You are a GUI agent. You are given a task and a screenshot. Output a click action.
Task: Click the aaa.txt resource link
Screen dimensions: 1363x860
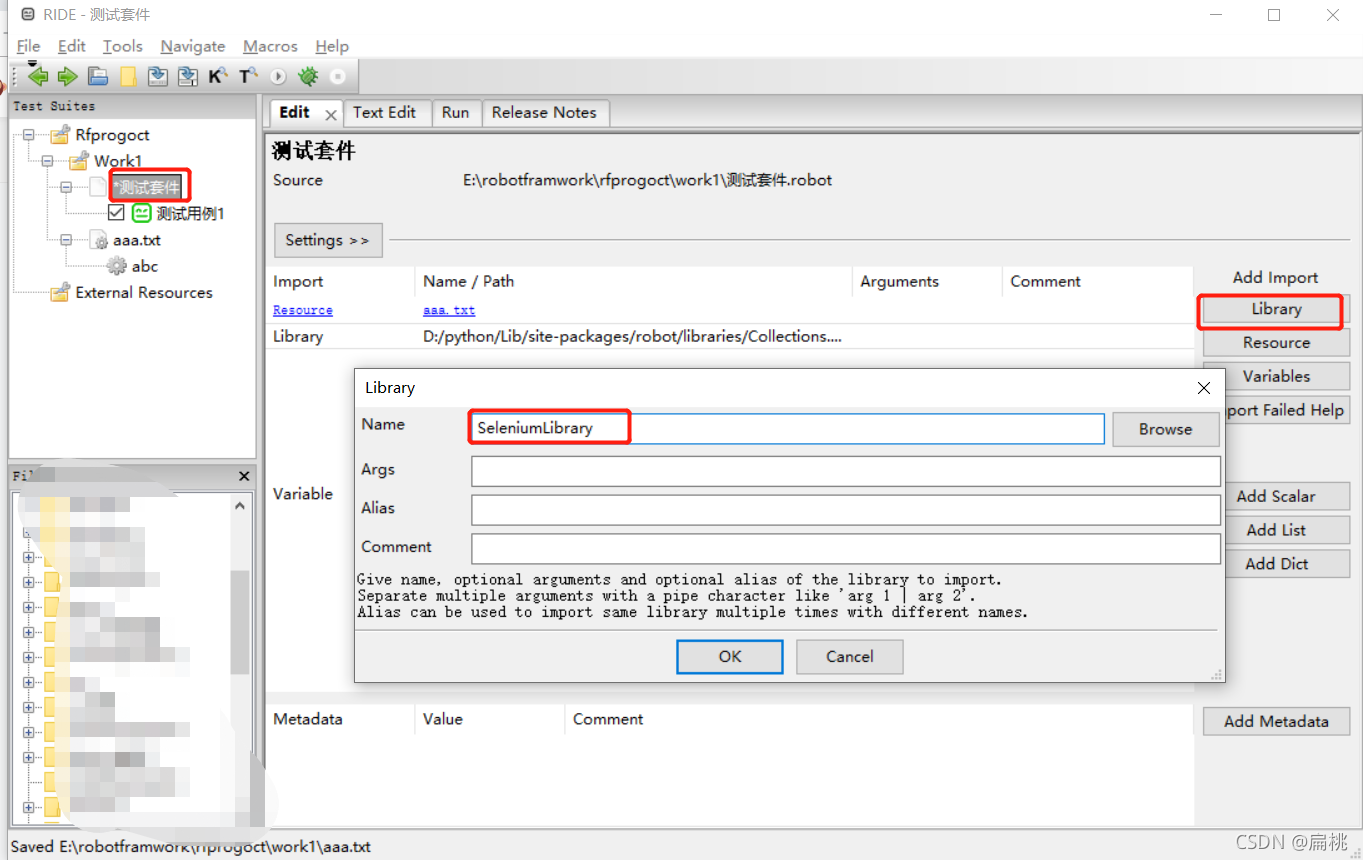point(448,310)
